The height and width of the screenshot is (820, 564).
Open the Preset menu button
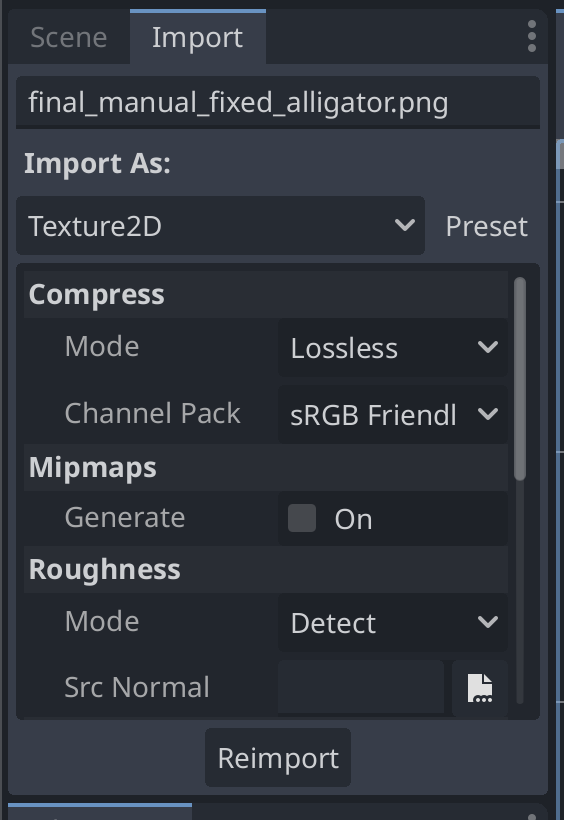tap(487, 226)
